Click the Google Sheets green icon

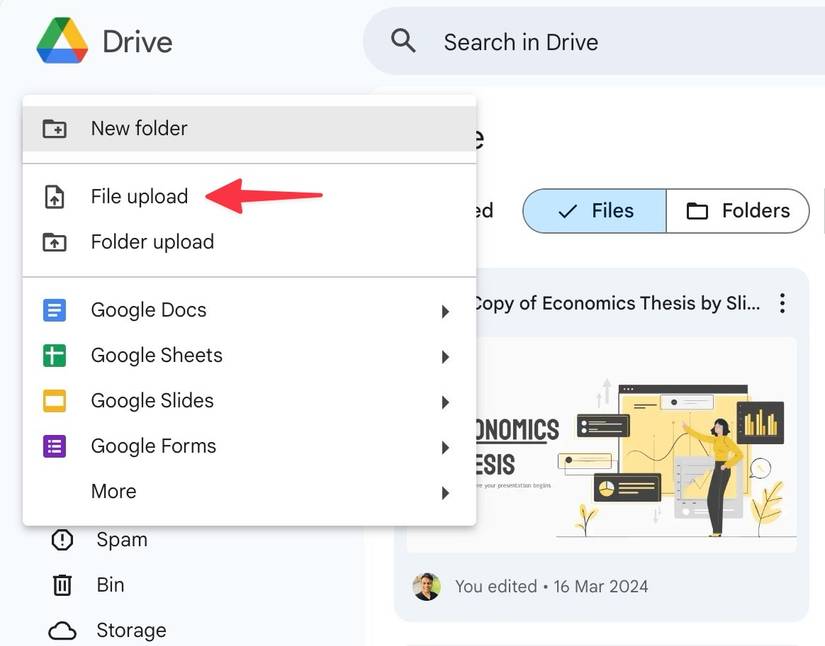[x=54, y=355]
